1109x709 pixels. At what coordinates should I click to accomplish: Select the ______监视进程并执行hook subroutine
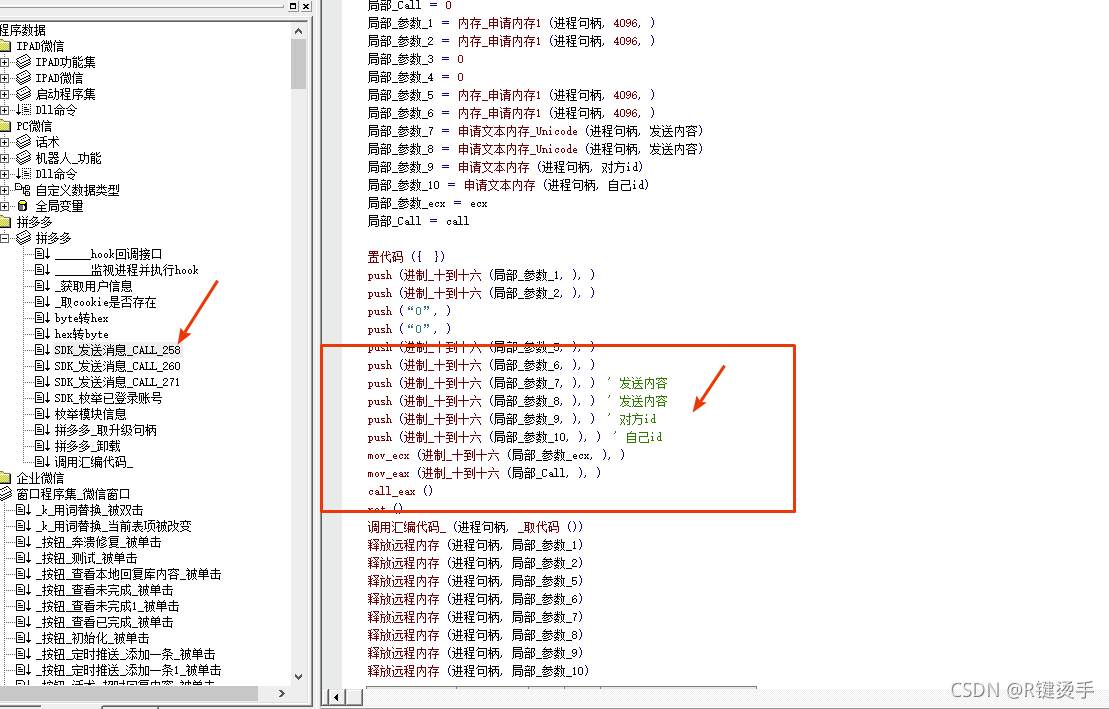[x=127, y=270]
